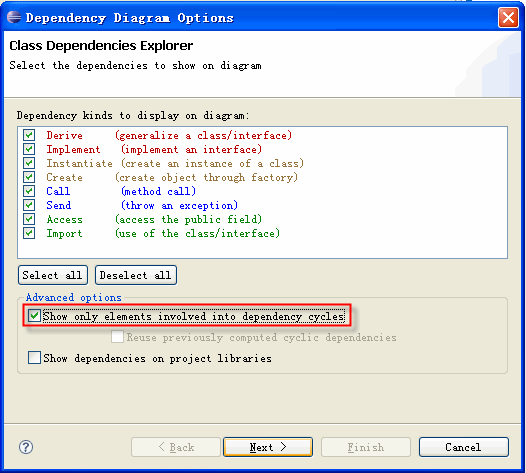Disable the Send dependency checkbox
This screenshot has height=473, width=526.
coord(29,205)
